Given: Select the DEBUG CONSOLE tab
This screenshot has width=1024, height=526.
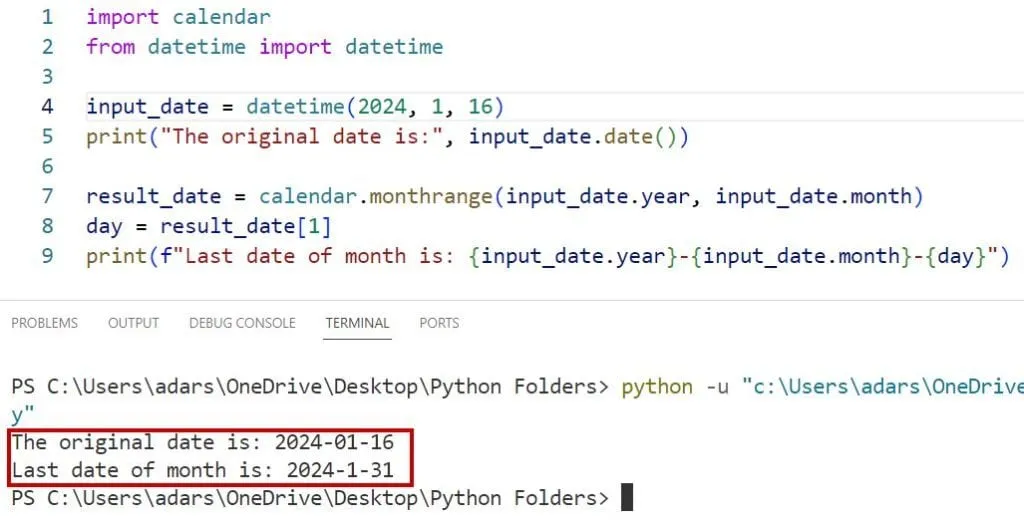Looking at the screenshot, I should 242,323.
